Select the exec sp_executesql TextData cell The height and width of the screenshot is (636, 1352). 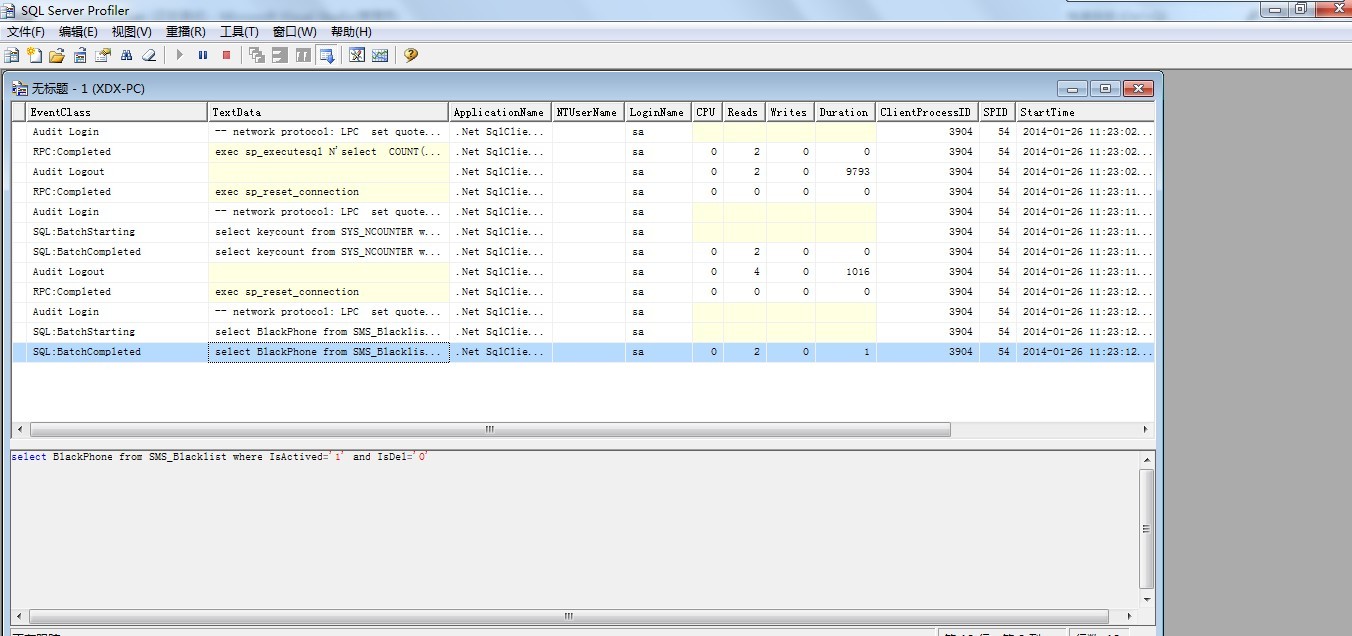tap(329, 152)
